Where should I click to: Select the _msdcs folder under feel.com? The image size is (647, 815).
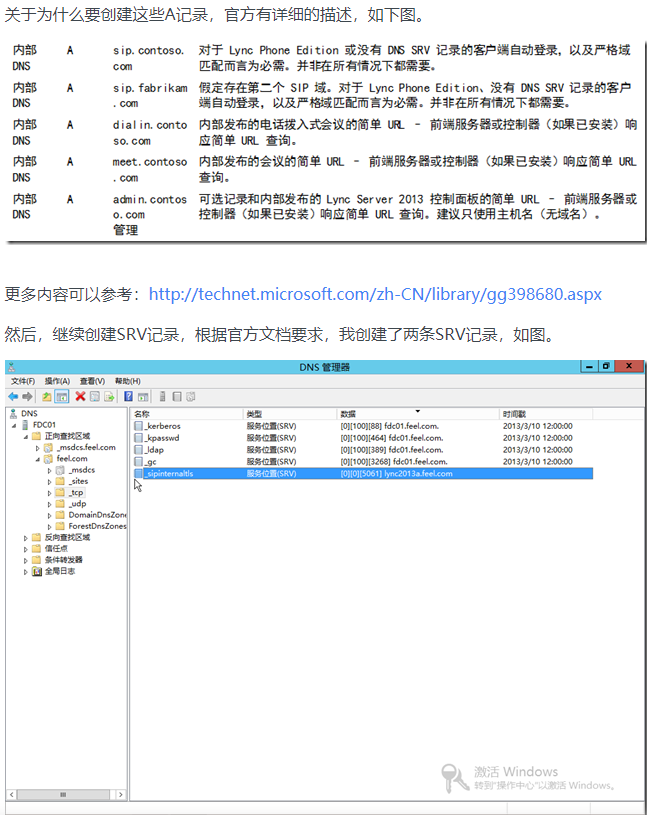tap(82, 470)
